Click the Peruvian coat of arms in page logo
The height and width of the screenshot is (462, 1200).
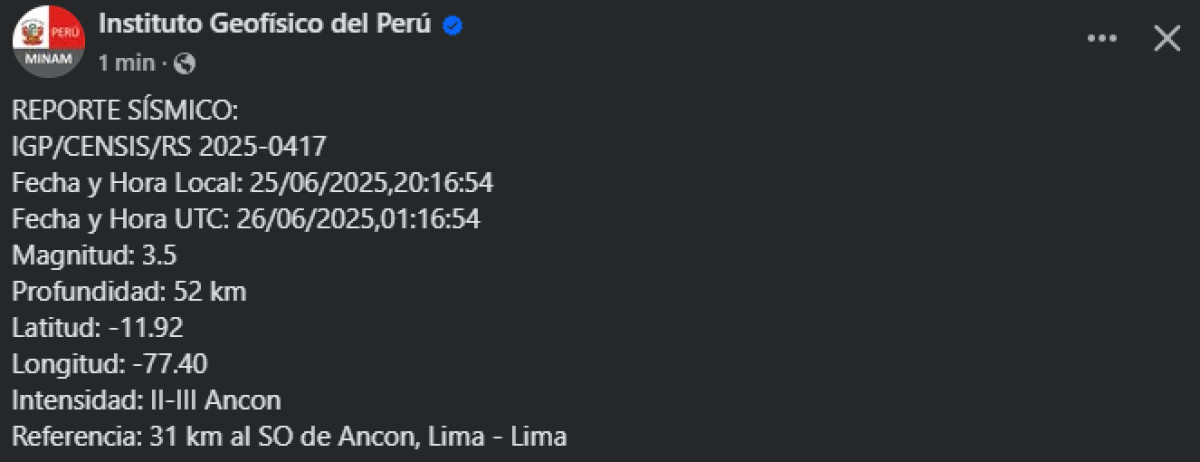coord(31,31)
